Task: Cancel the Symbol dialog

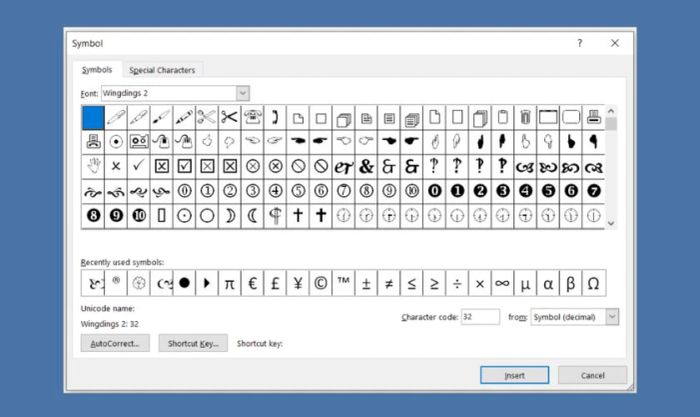Action: tap(592, 375)
